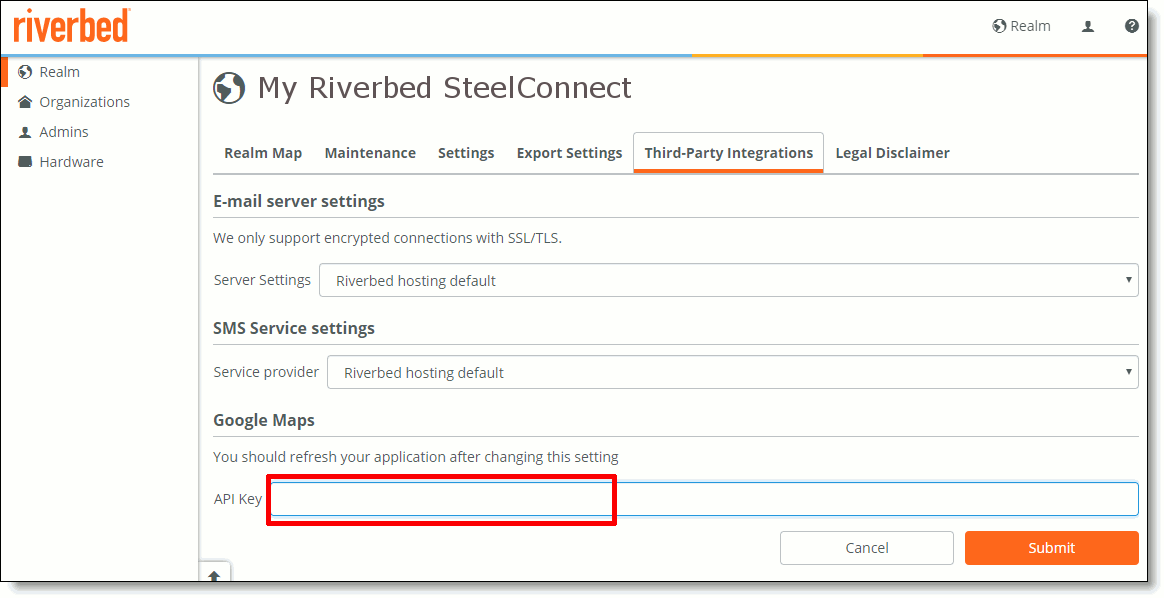Expand the Server Settings dropdown
Screen dimensions: 1164x598
pyautogui.click(x=728, y=281)
